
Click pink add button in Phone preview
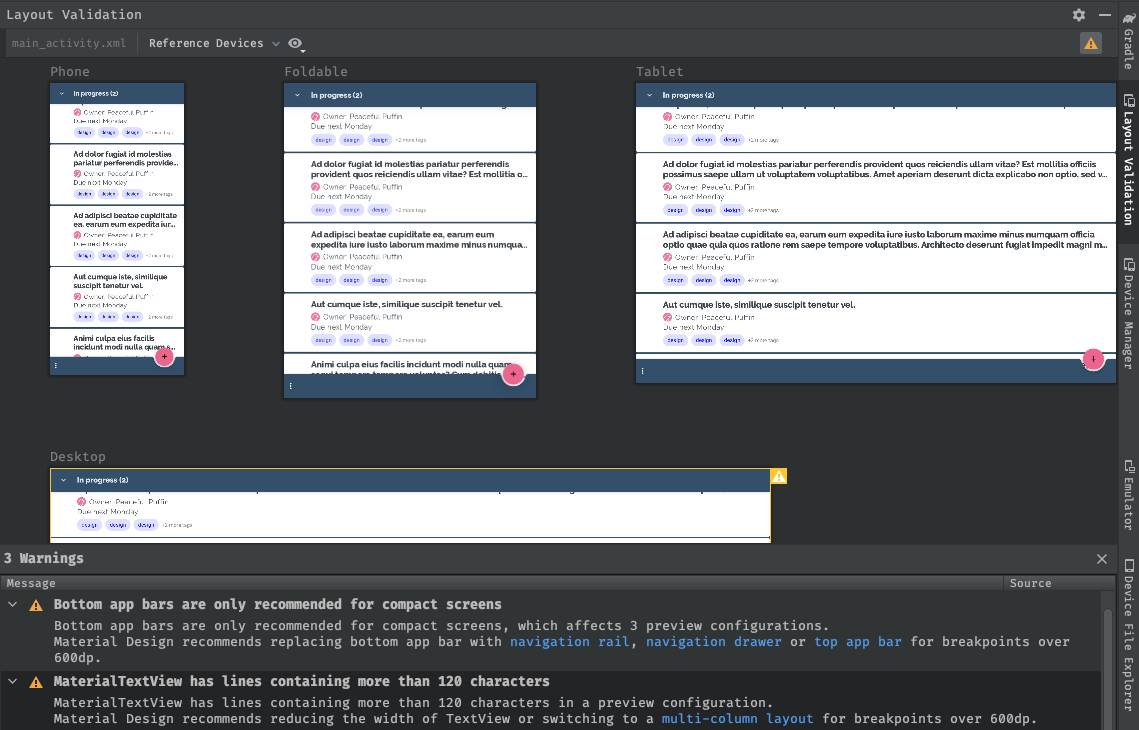click(164, 356)
